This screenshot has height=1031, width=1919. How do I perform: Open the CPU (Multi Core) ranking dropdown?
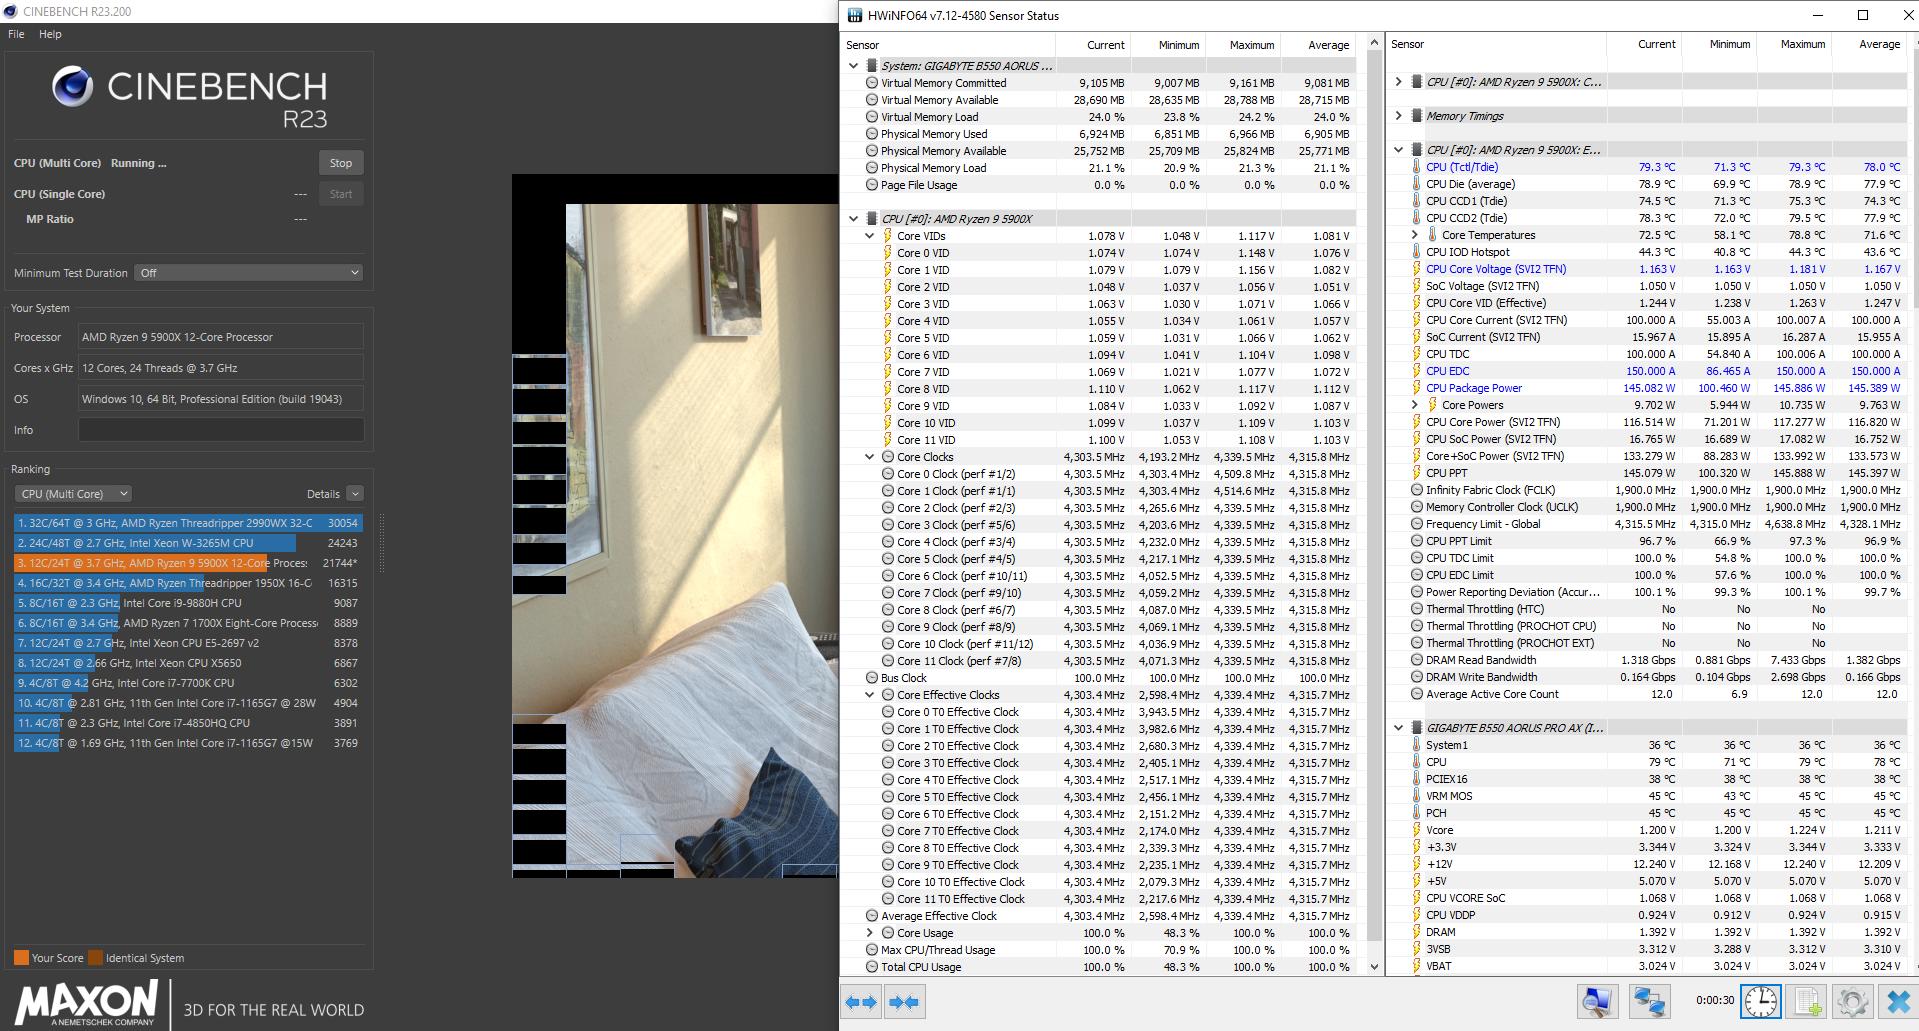tap(73, 494)
